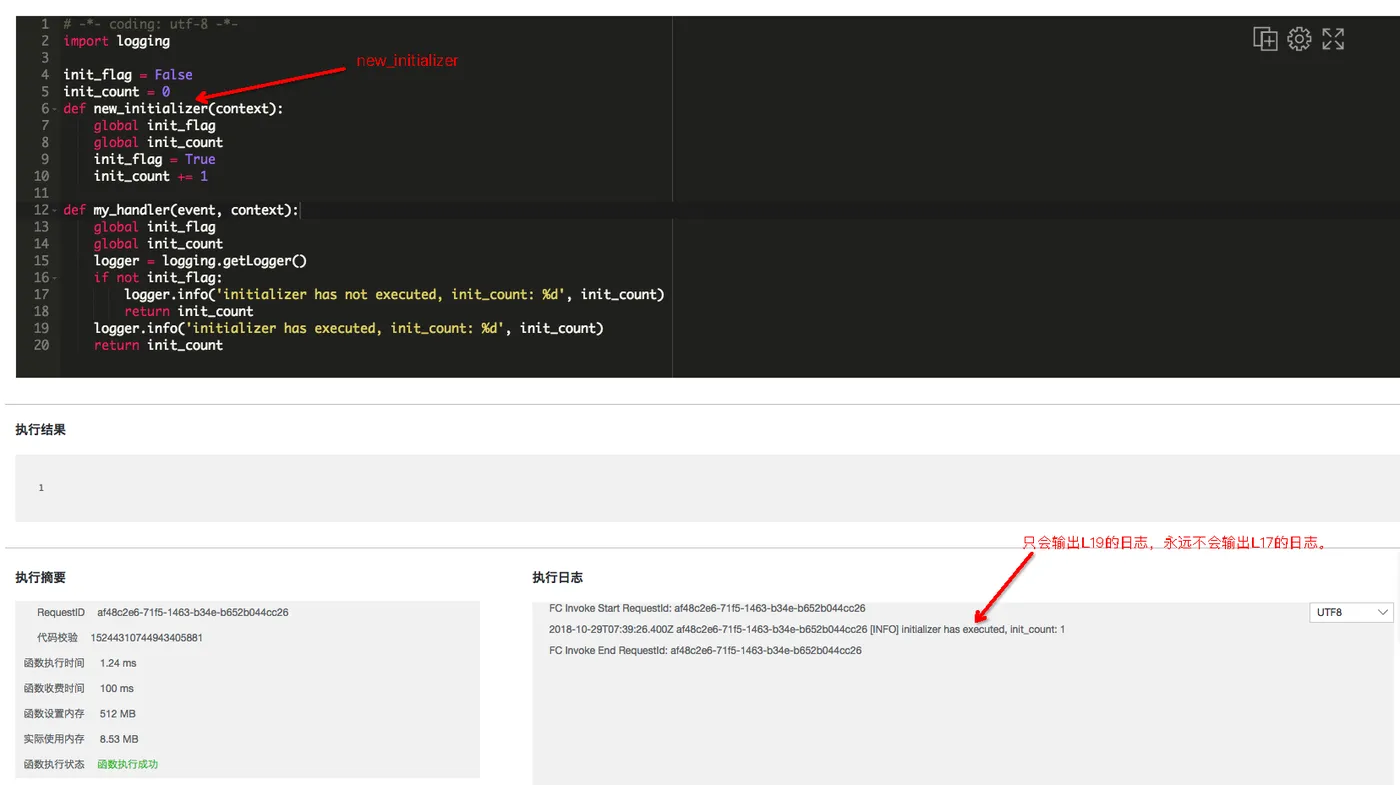The height and width of the screenshot is (785, 1400).
Task: Click the 函数设置内存 value 512 MB
Action: [118, 714]
